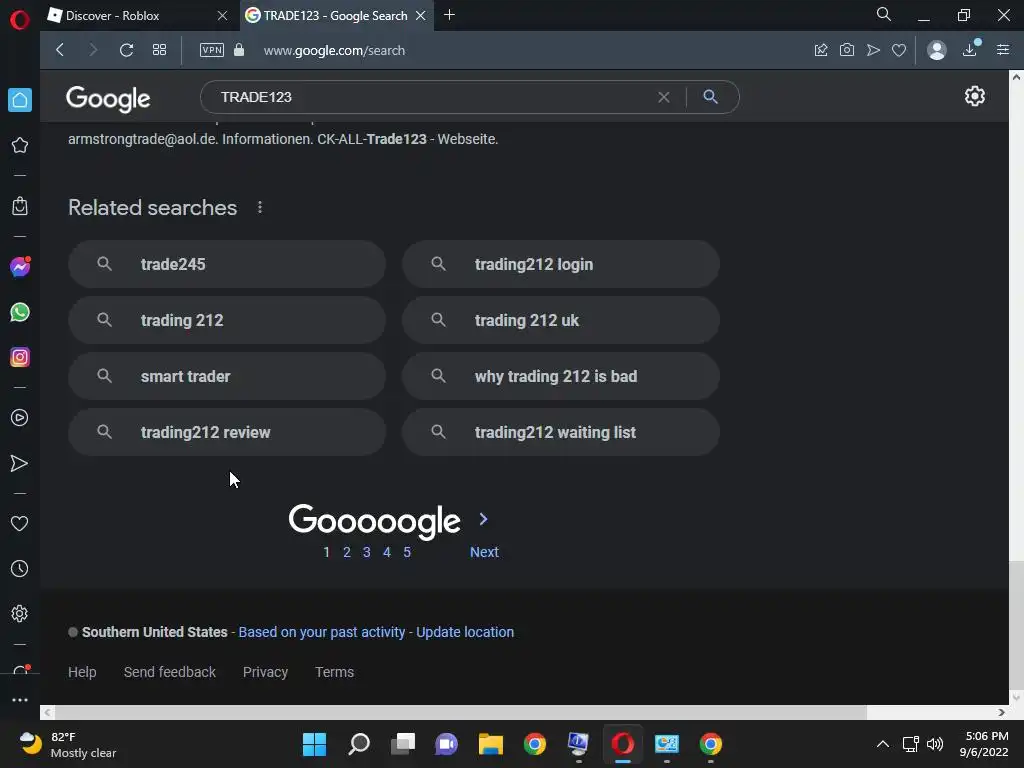Viewport: 1024px width, 768px height.
Task: Clear the search box with X
Action: [664, 97]
